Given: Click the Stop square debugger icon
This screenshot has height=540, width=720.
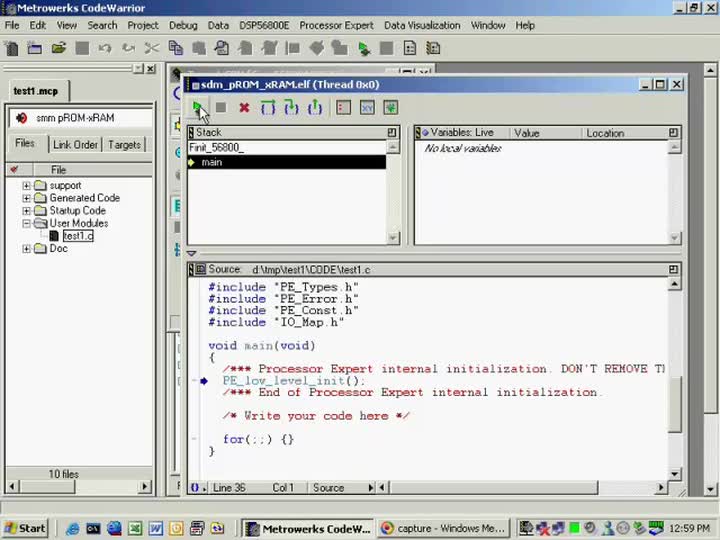Looking at the screenshot, I should click(221, 107).
